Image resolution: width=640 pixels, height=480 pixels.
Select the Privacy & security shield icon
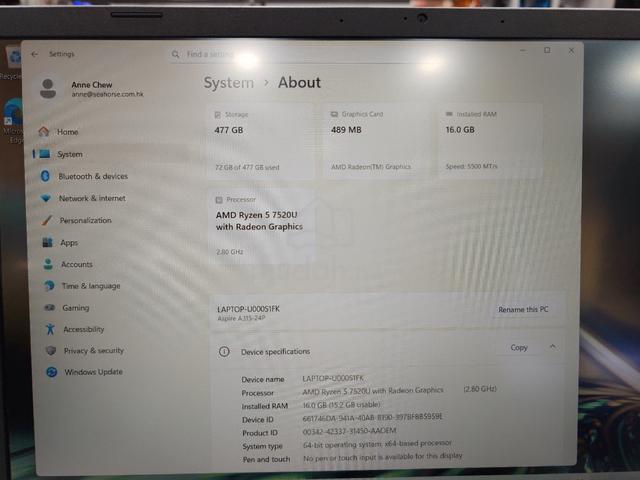point(51,350)
